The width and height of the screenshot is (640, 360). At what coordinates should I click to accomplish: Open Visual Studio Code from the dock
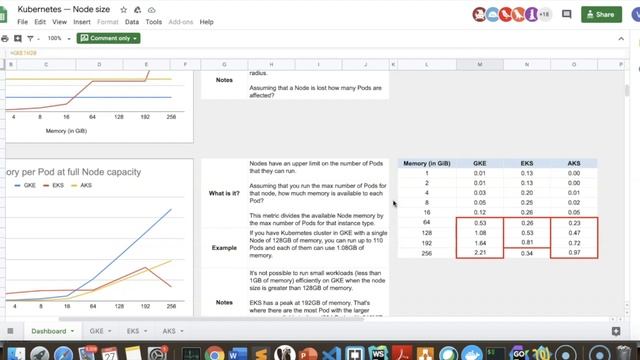[331, 353]
